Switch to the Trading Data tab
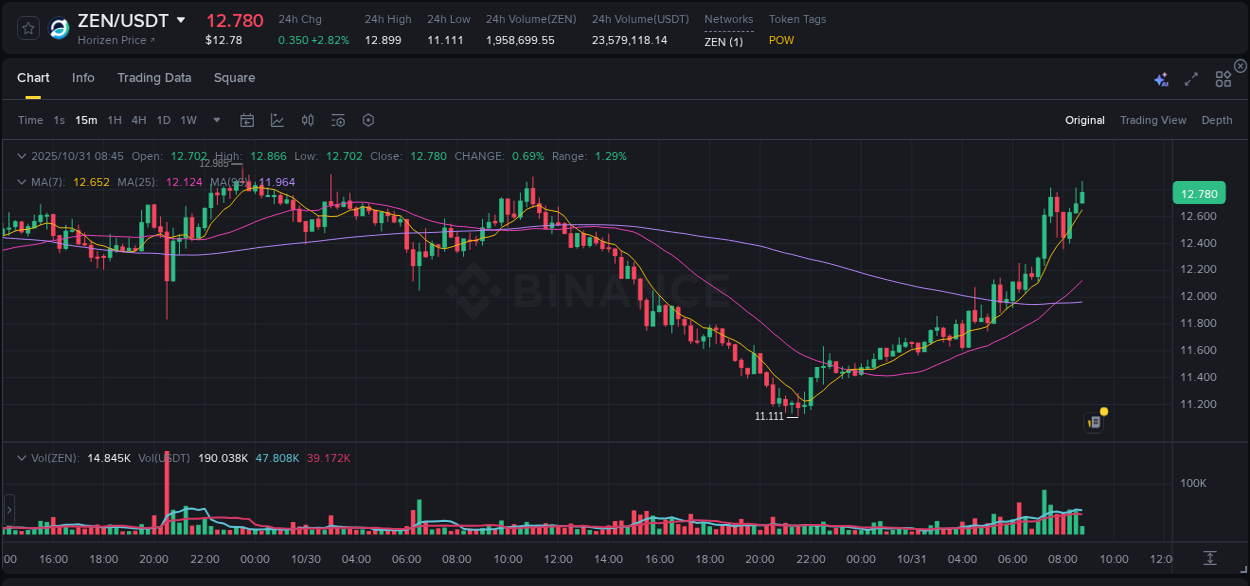This screenshot has width=1250, height=586. click(x=154, y=78)
